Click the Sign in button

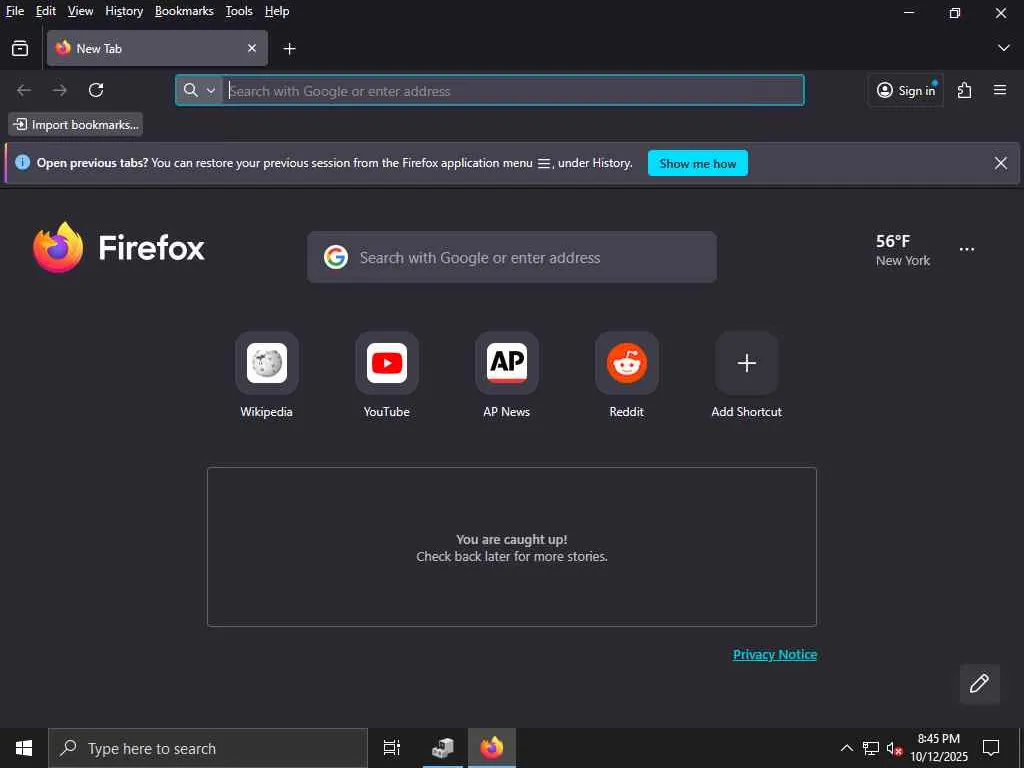(905, 90)
